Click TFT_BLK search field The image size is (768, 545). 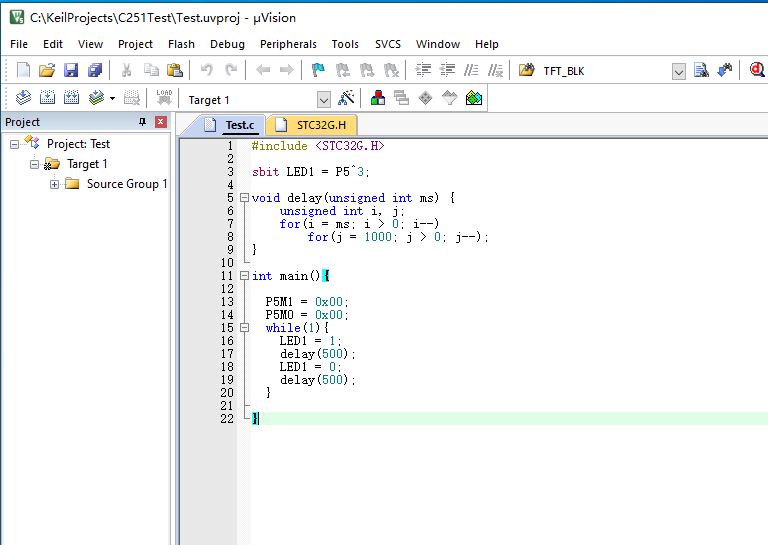(x=606, y=71)
